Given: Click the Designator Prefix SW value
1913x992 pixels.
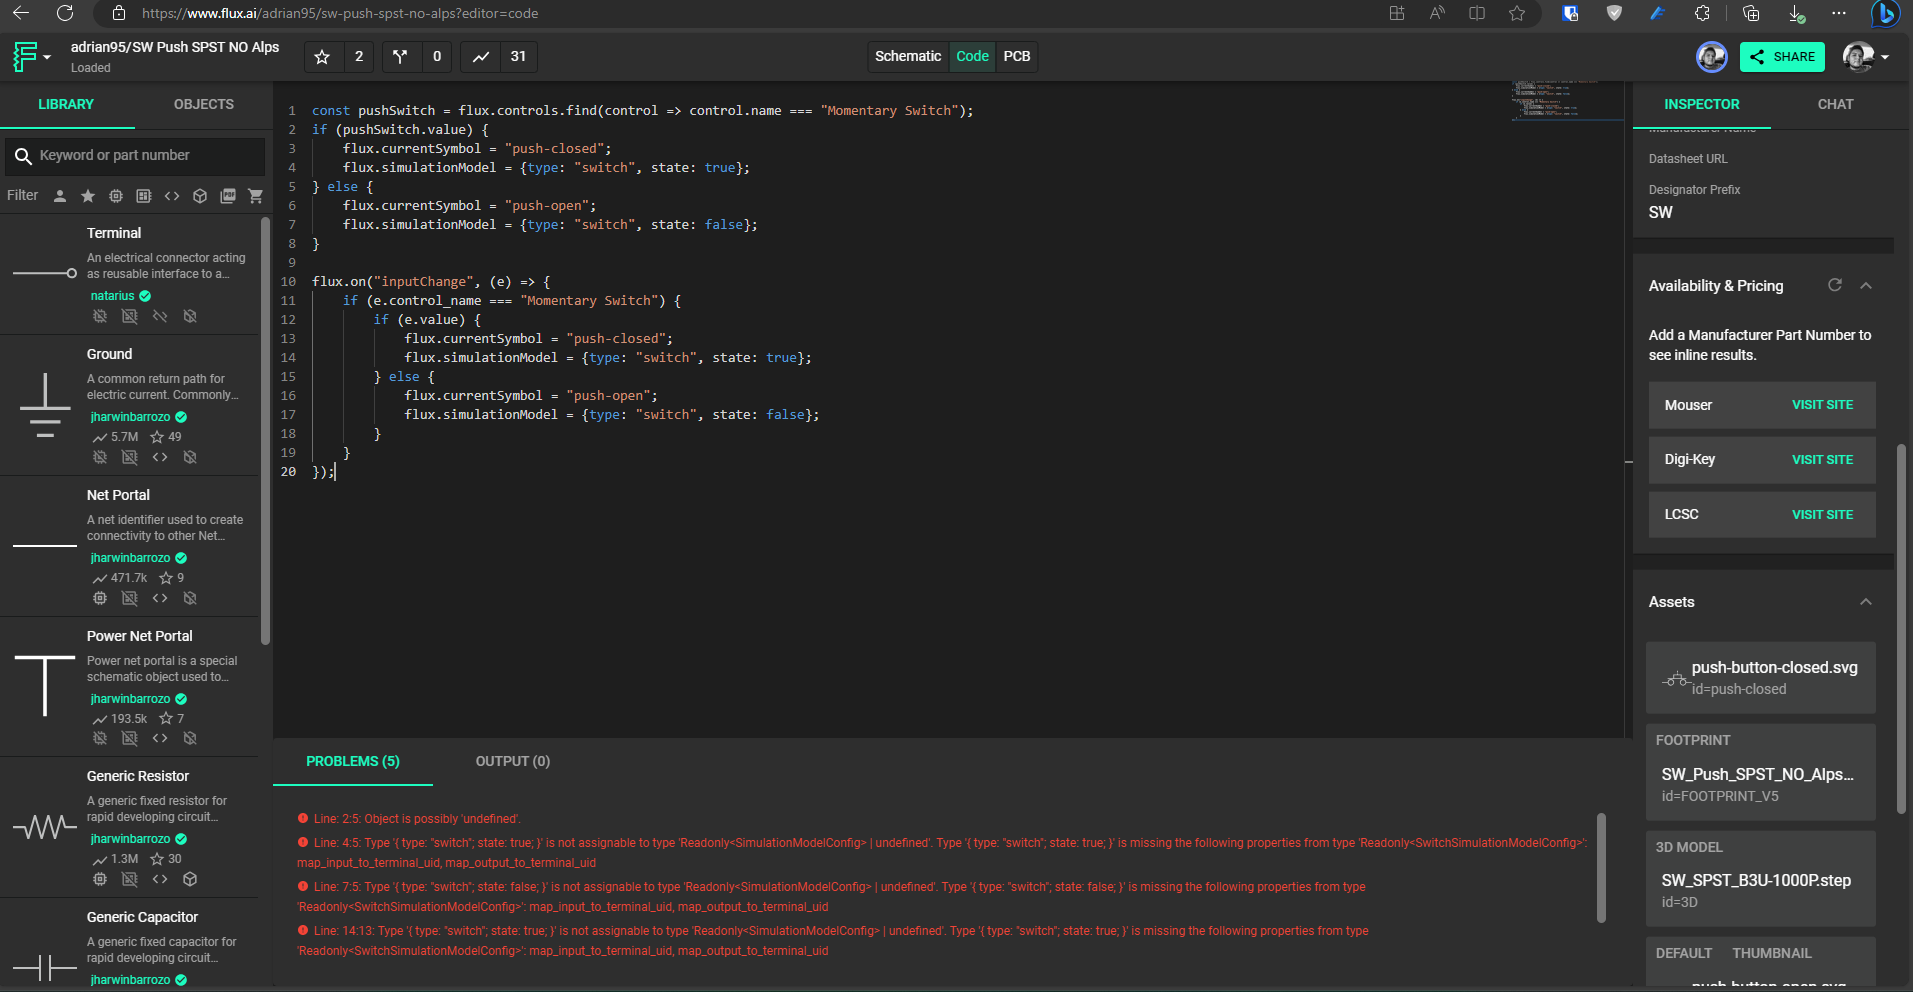Looking at the screenshot, I should click(1661, 213).
